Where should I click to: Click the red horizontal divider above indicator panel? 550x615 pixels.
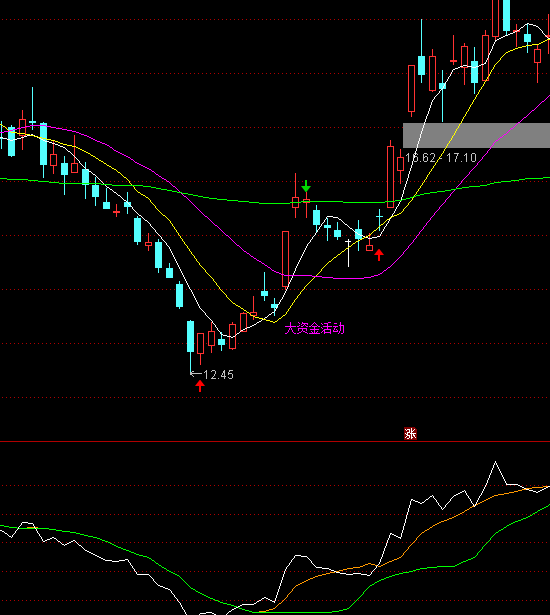pos(275,442)
